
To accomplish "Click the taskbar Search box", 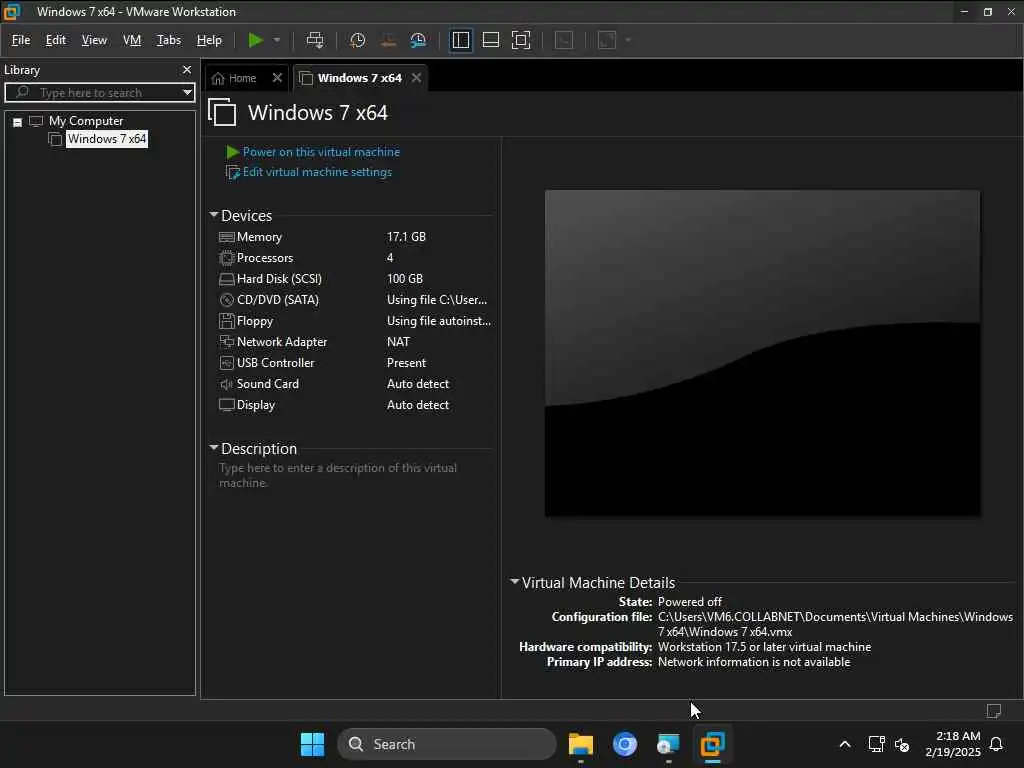I will pyautogui.click(x=447, y=744).
